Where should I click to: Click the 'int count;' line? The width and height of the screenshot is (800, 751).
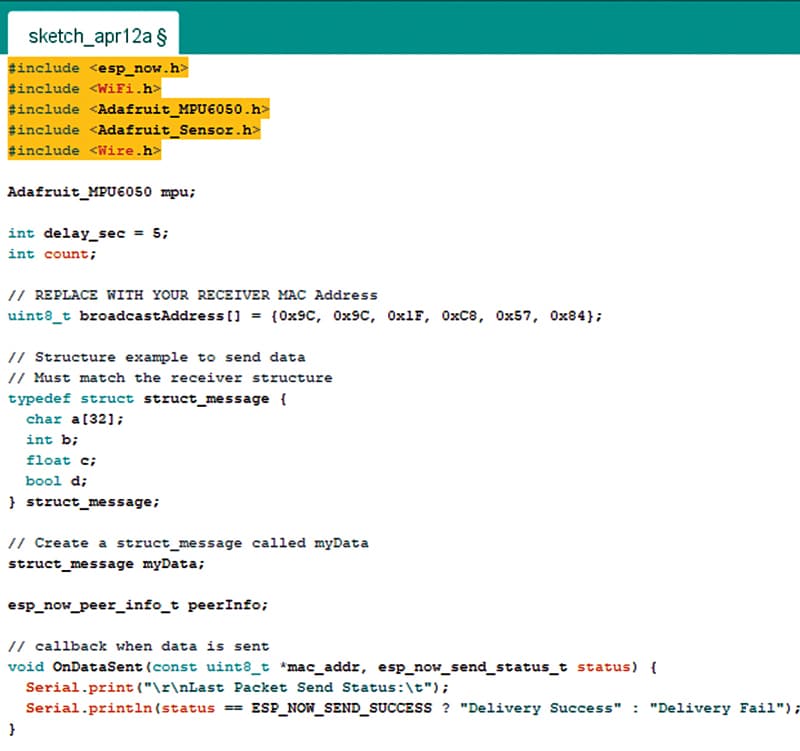point(52,254)
